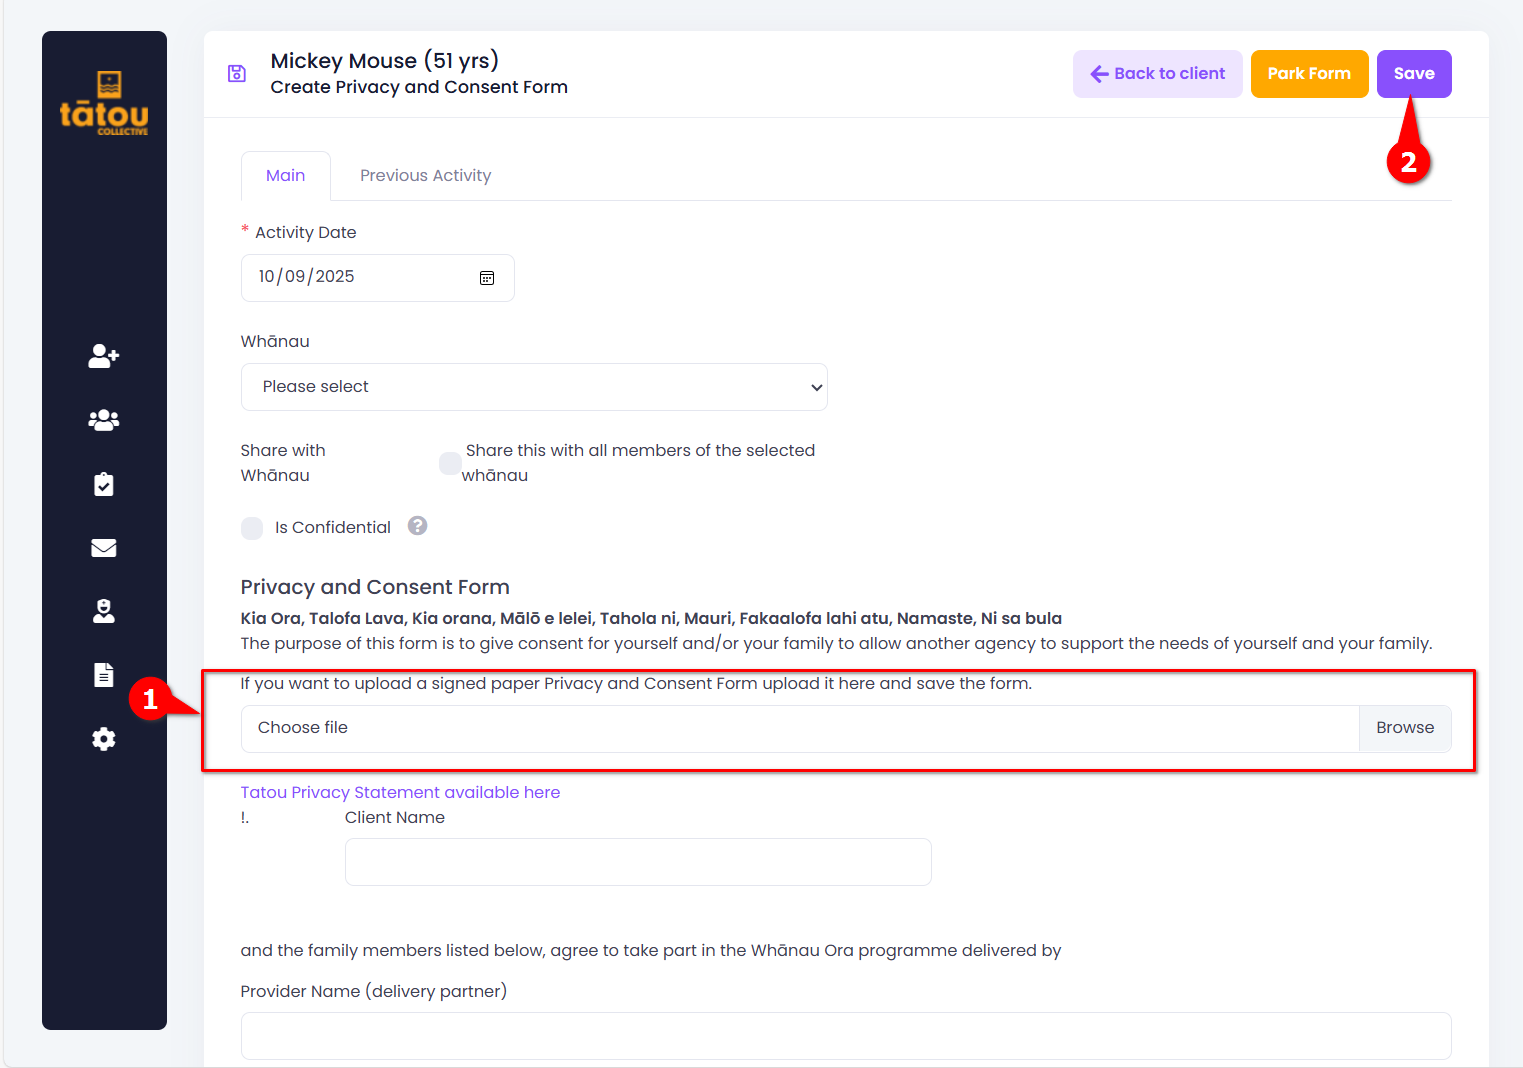Click the Park Form button
This screenshot has width=1523, height=1068.
point(1310,74)
